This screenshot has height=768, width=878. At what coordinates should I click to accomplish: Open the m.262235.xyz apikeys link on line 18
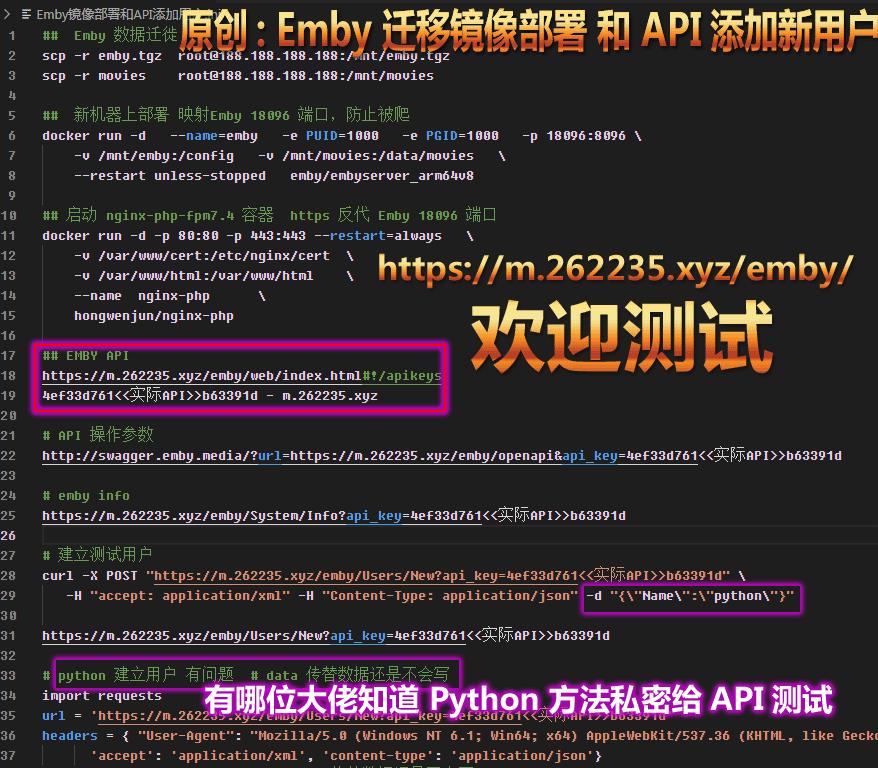tap(242, 376)
